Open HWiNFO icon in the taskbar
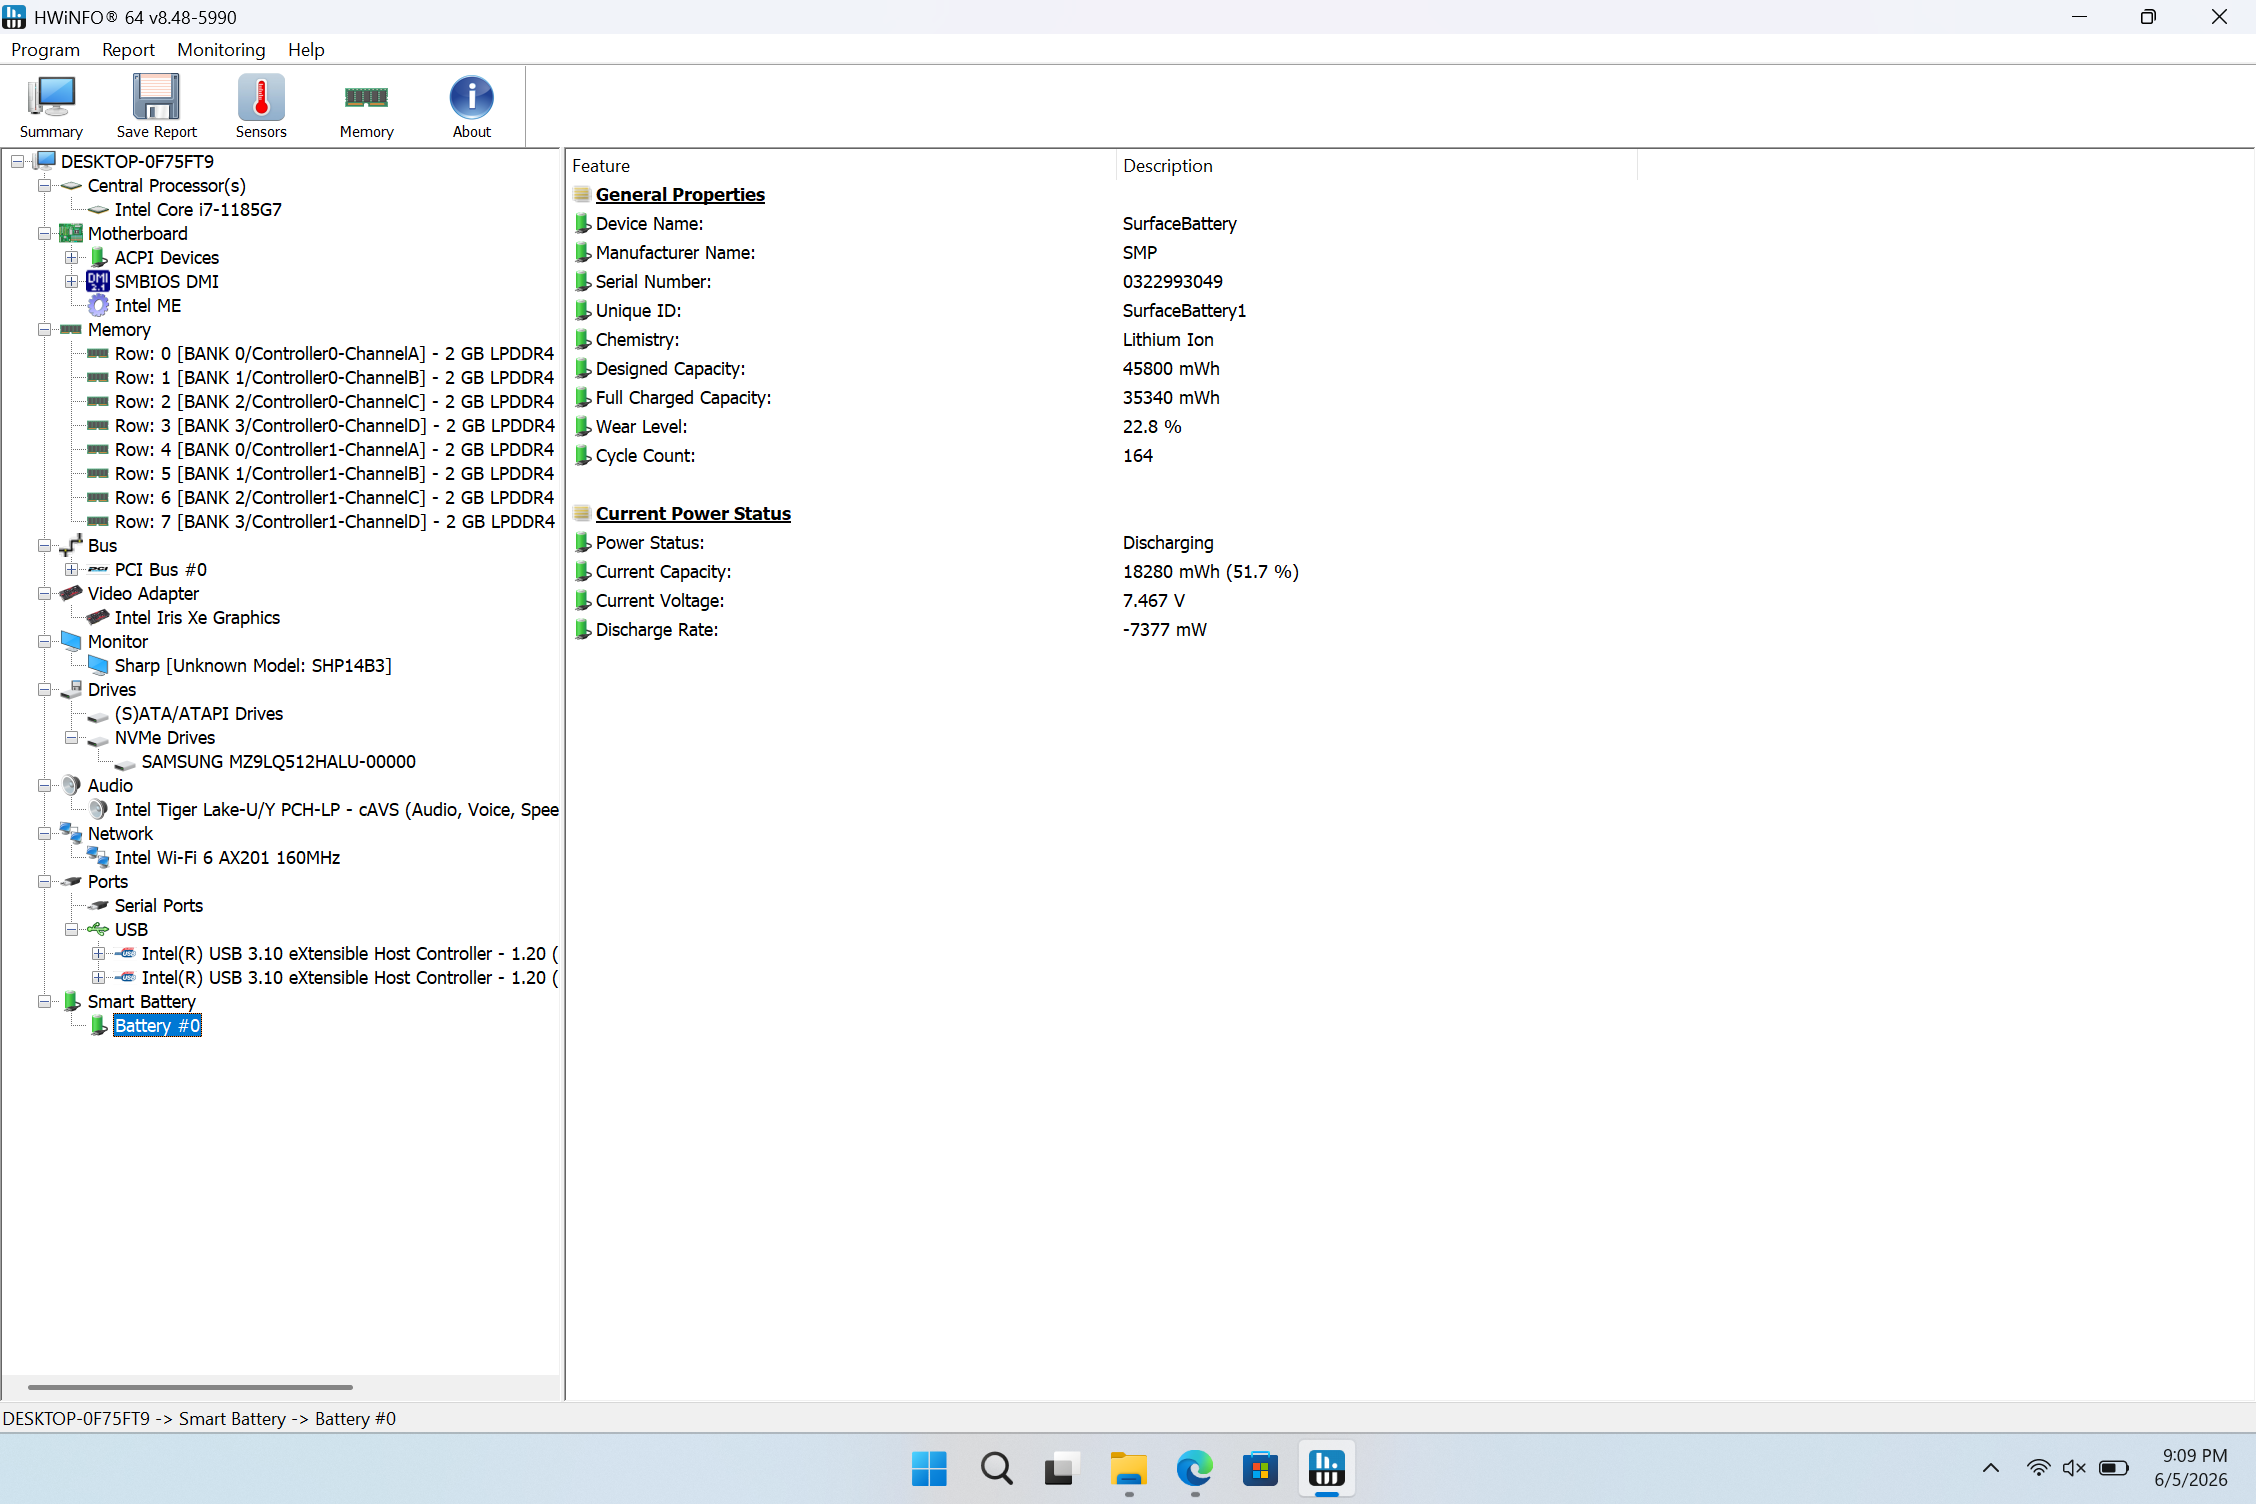 (1327, 1468)
